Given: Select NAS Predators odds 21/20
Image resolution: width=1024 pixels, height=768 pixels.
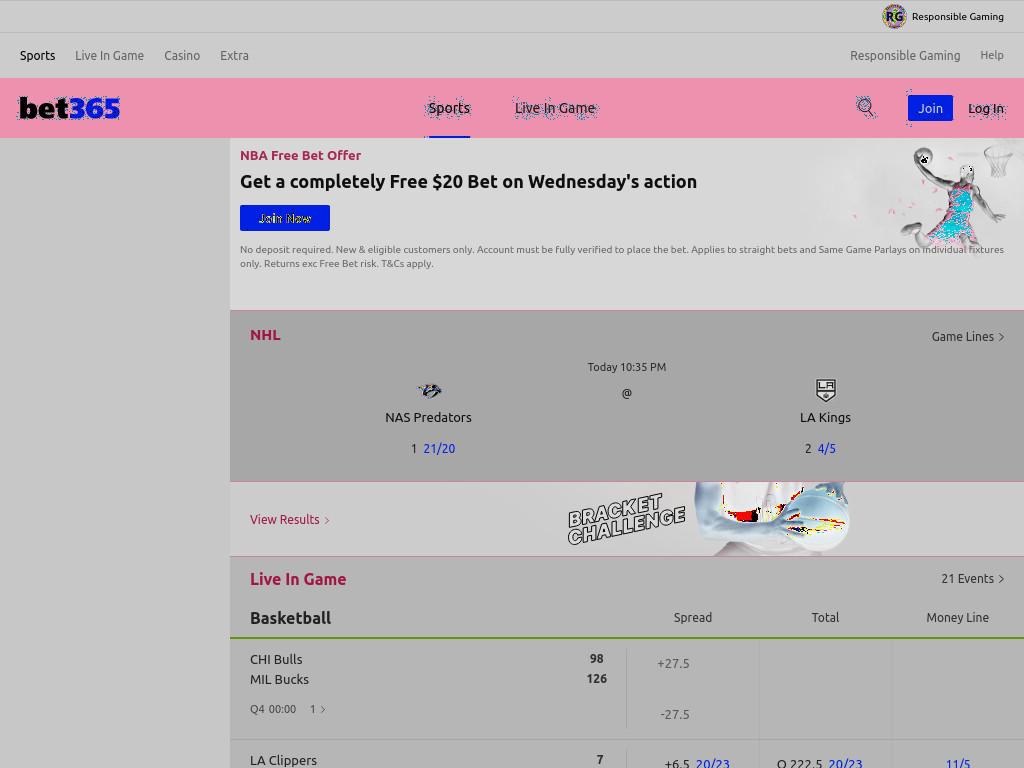Looking at the screenshot, I should tap(439, 449).
